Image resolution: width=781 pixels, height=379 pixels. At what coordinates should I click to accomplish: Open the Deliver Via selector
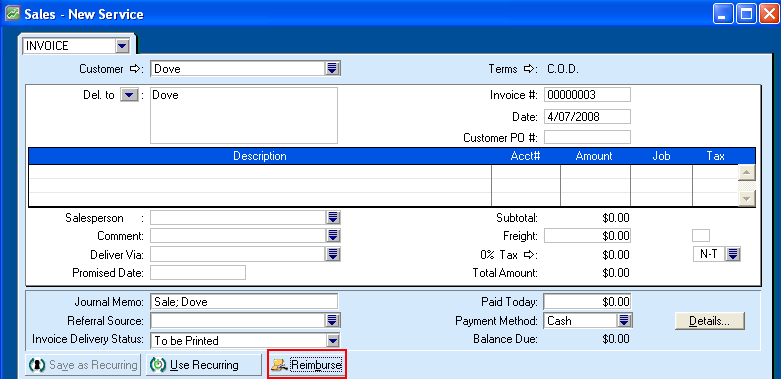tap(333, 254)
